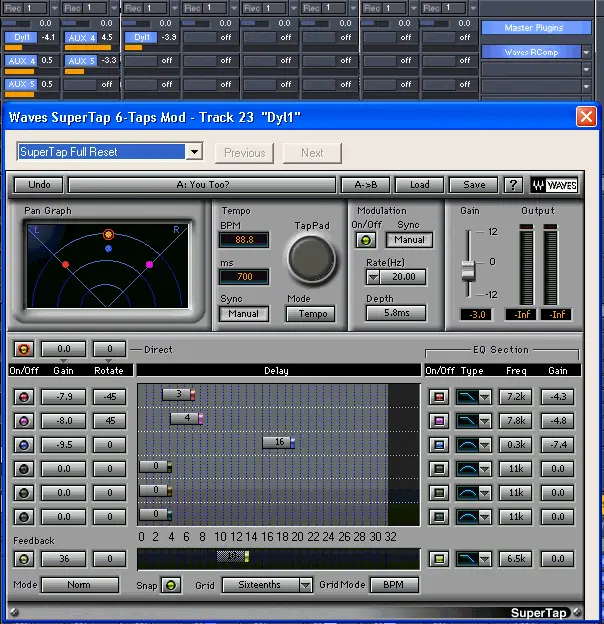This screenshot has width=604, height=624.
Task: Click the Feedback delay slider handle
Action: click(233, 556)
